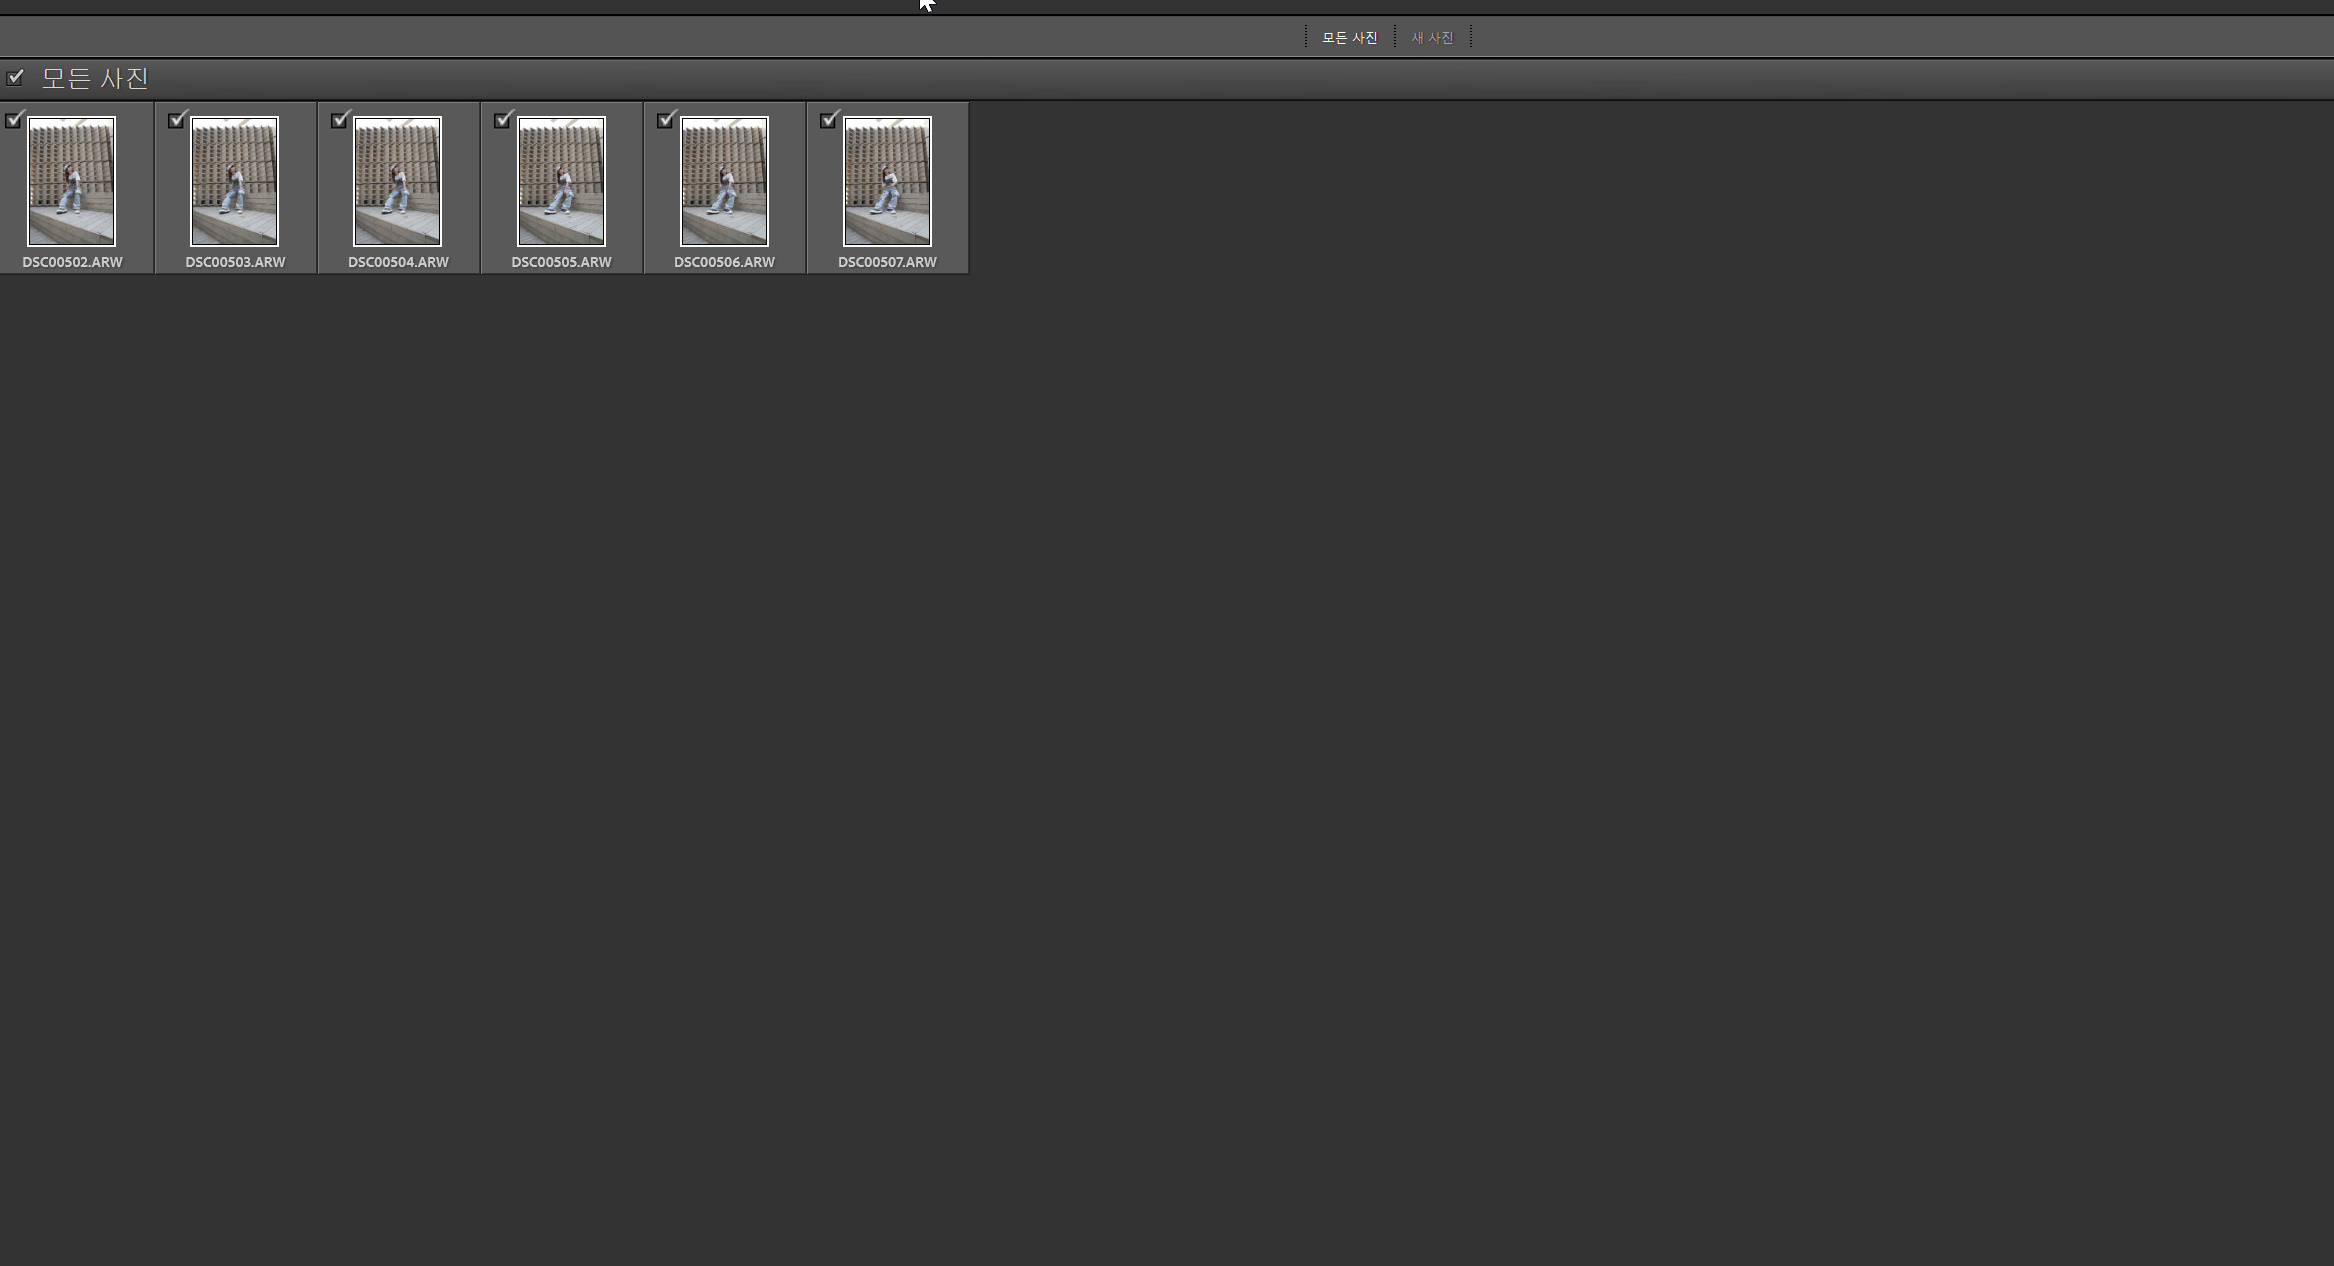Click the DSC00506.ARW filename label
The height and width of the screenshot is (1266, 2334).
click(x=724, y=262)
